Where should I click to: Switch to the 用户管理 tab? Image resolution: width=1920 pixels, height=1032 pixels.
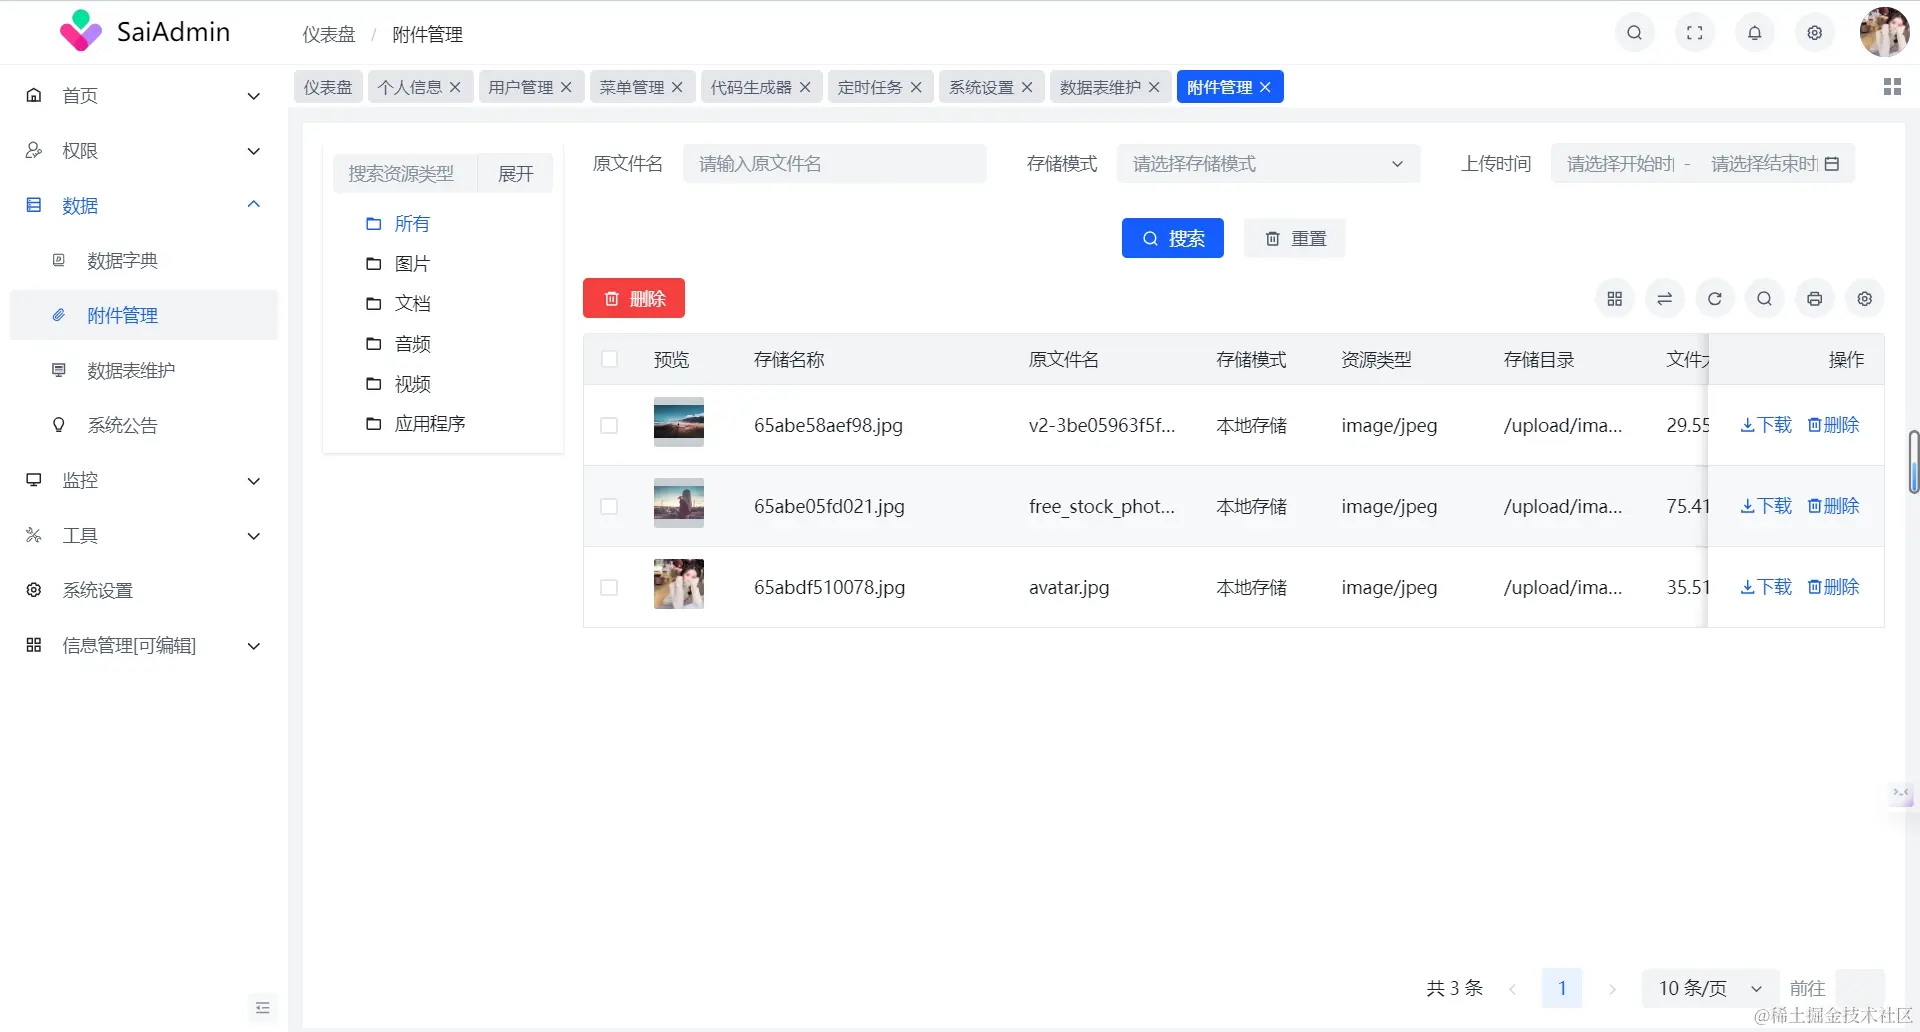coord(522,86)
